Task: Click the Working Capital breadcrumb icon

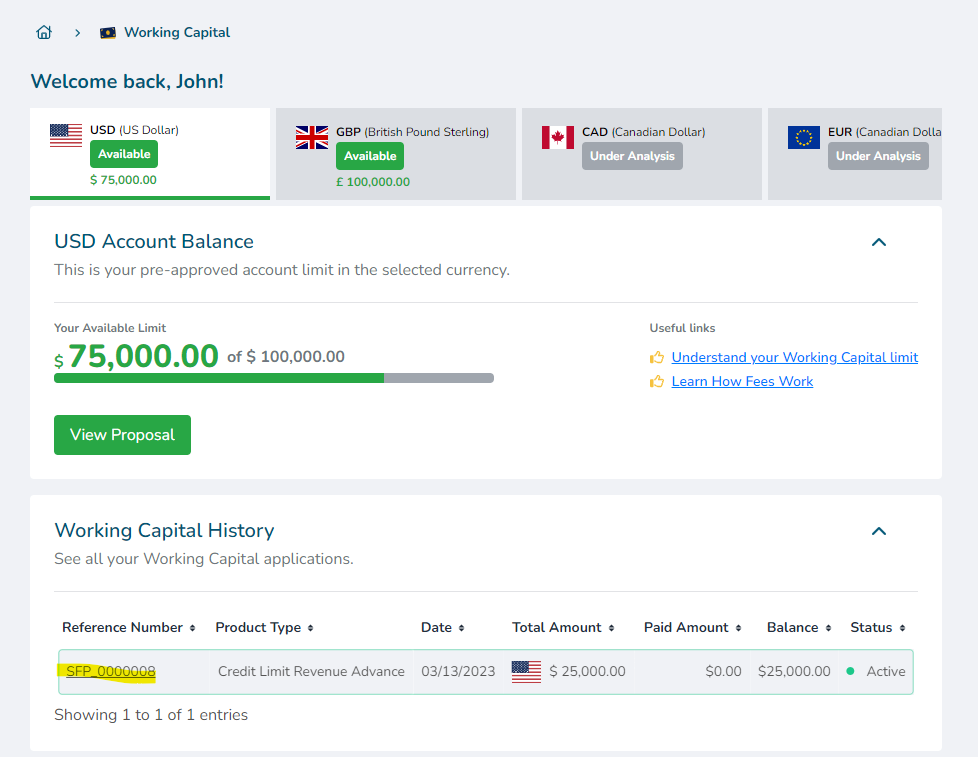Action: click(108, 33)
